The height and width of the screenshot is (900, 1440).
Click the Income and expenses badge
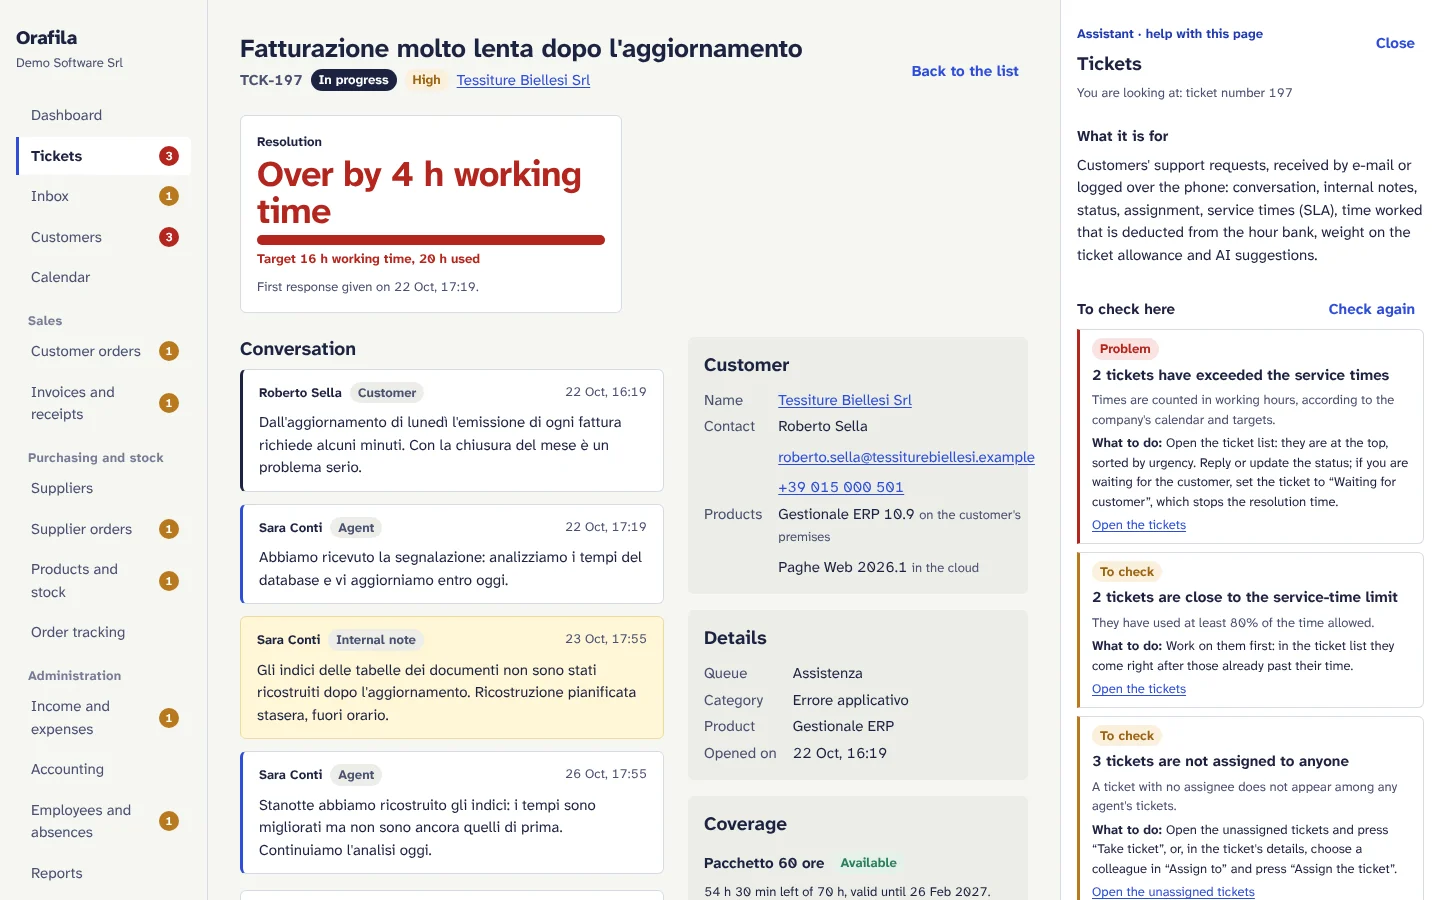[x=169, y=718]
